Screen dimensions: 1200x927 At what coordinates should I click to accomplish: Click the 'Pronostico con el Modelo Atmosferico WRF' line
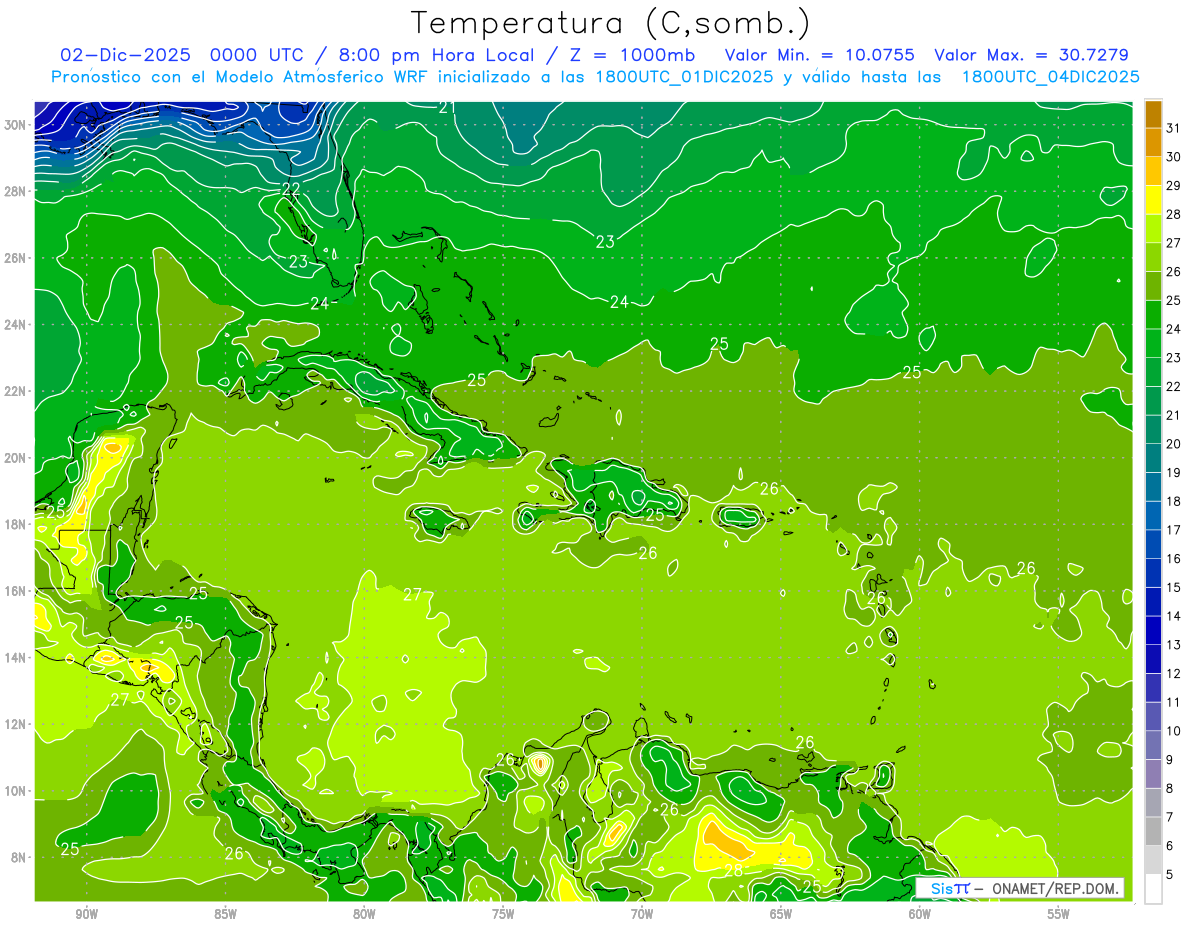tap(595, 77)
